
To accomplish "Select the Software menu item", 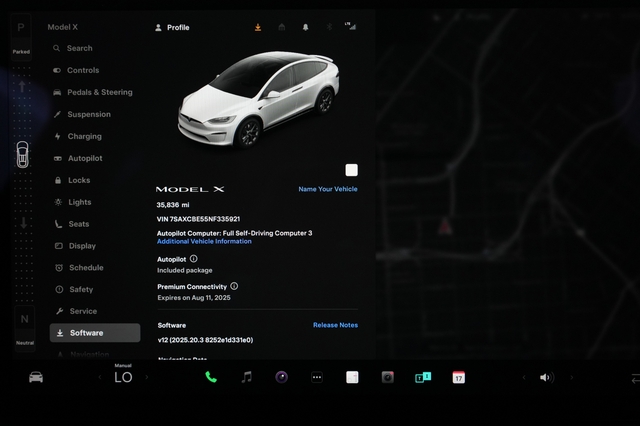I will [x=95, y=333].
